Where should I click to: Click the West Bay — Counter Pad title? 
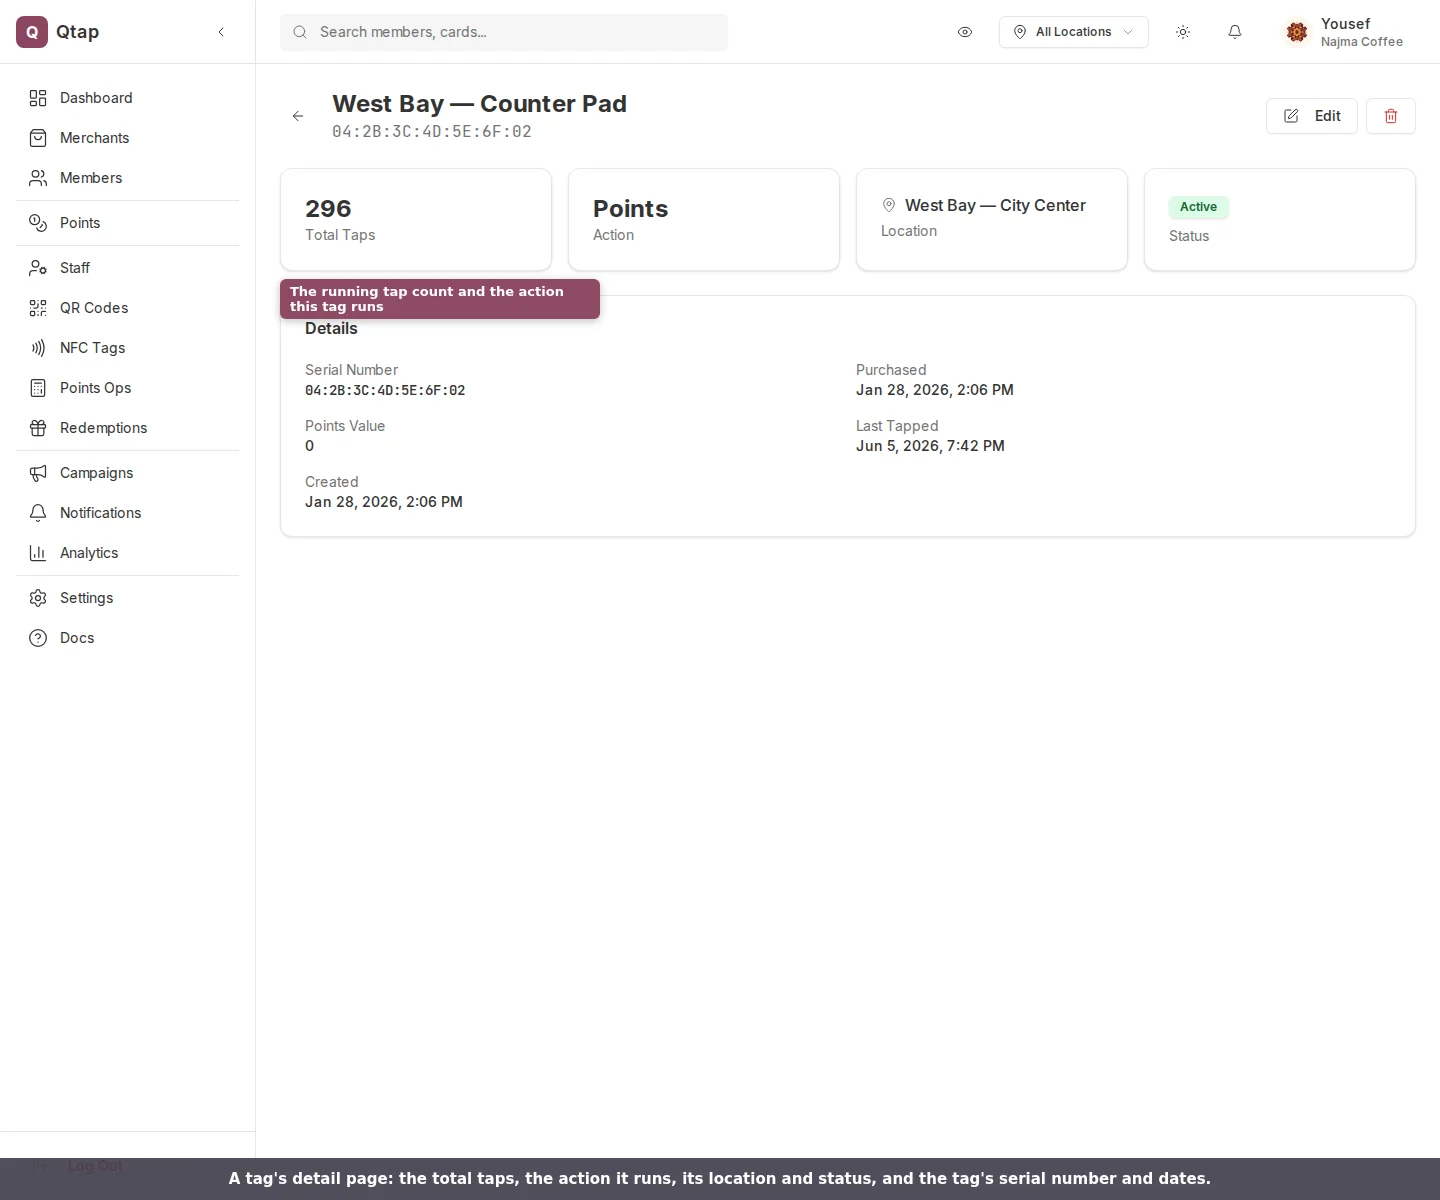[x=479, y=104]
